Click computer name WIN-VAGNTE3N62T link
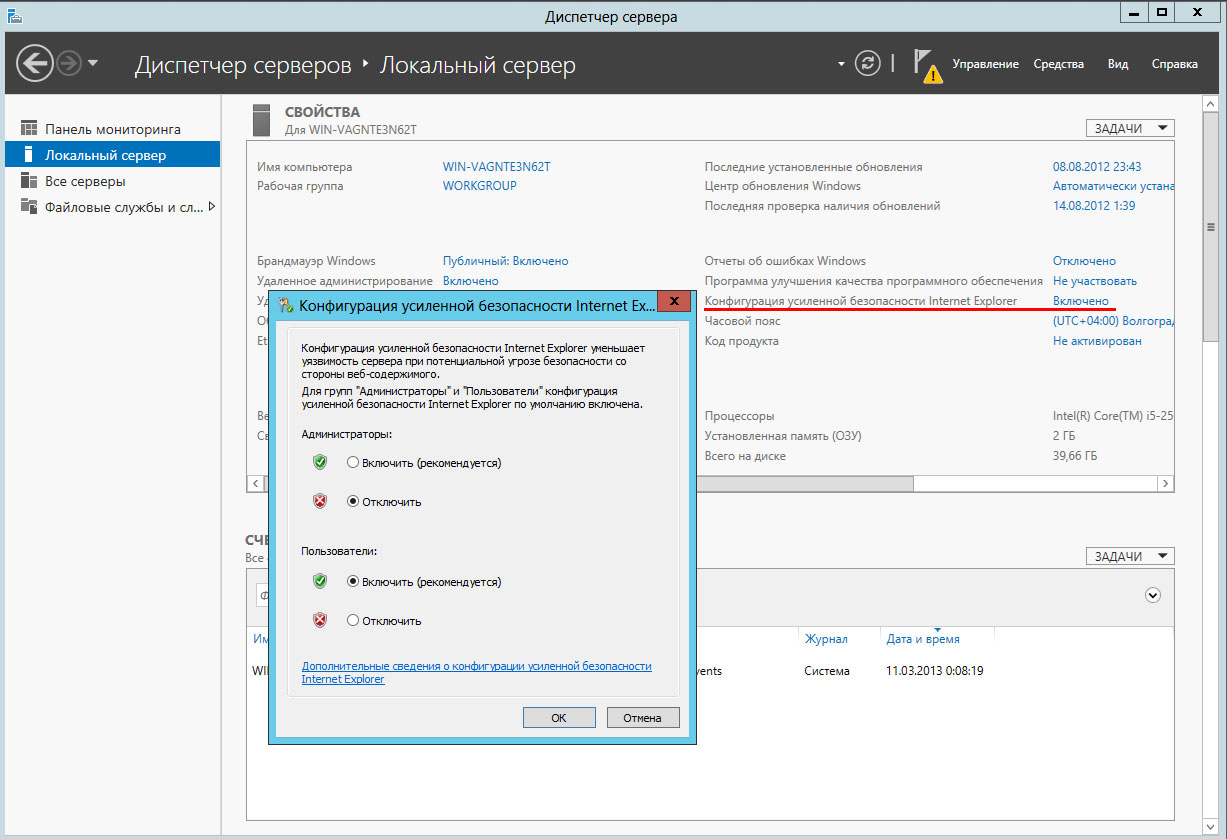This screenshot has height=839, width=1227. [496, 167]
